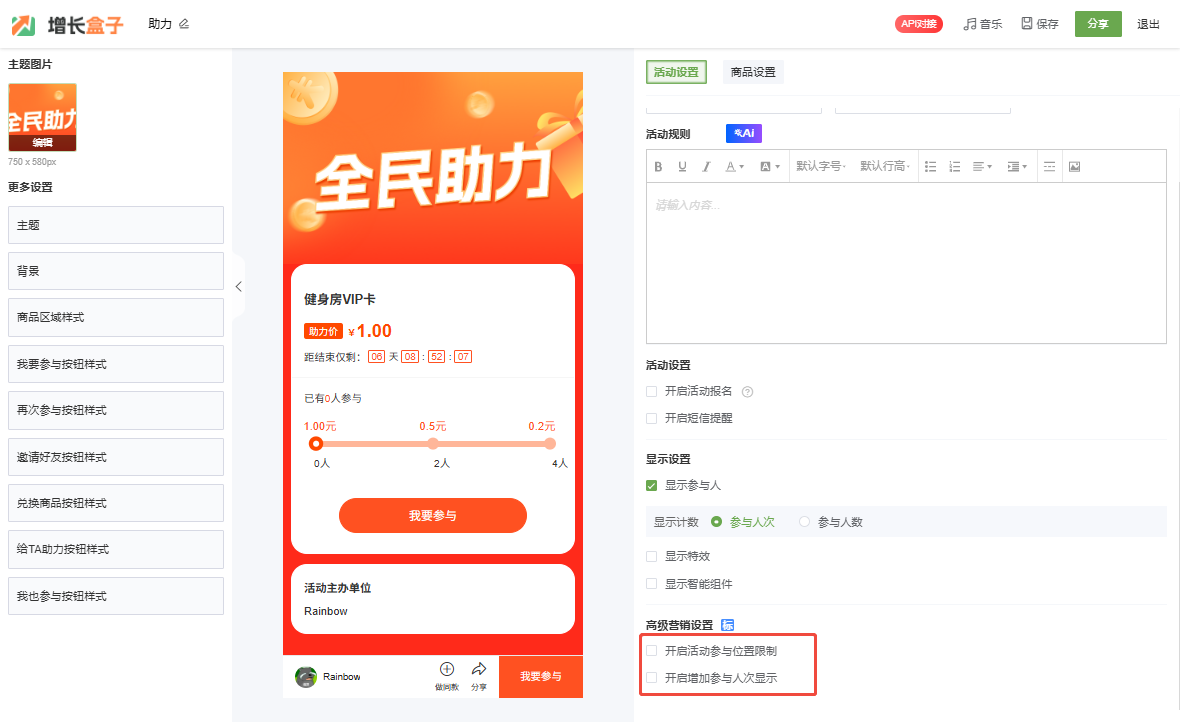
Task: Select the 参与人数 radio option
Action: click(804, 522)
